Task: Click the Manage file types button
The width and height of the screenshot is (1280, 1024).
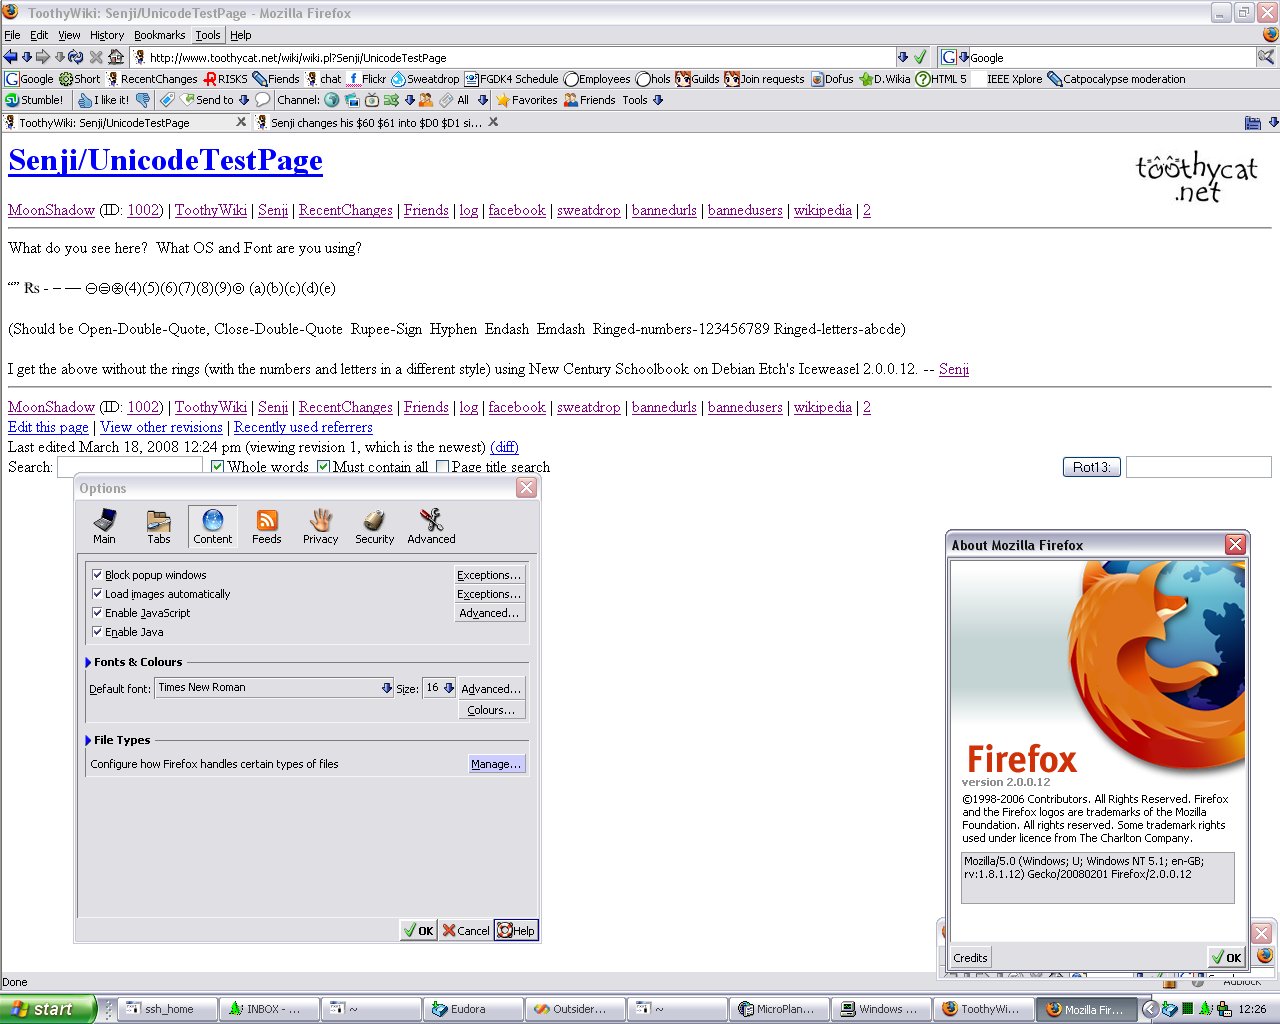Action: pos(496,764)
